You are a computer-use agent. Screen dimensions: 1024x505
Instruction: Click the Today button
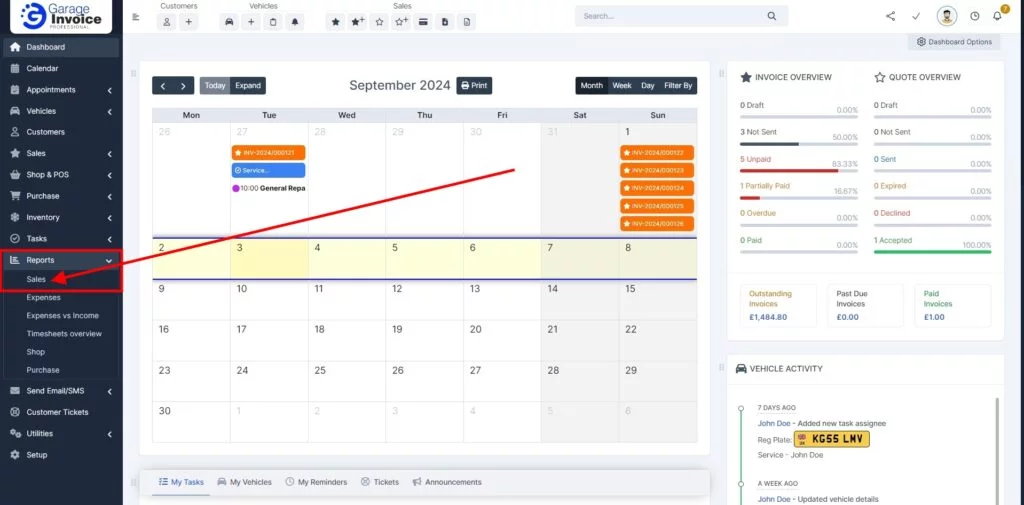pyautogui.click(x=215, y=86)
